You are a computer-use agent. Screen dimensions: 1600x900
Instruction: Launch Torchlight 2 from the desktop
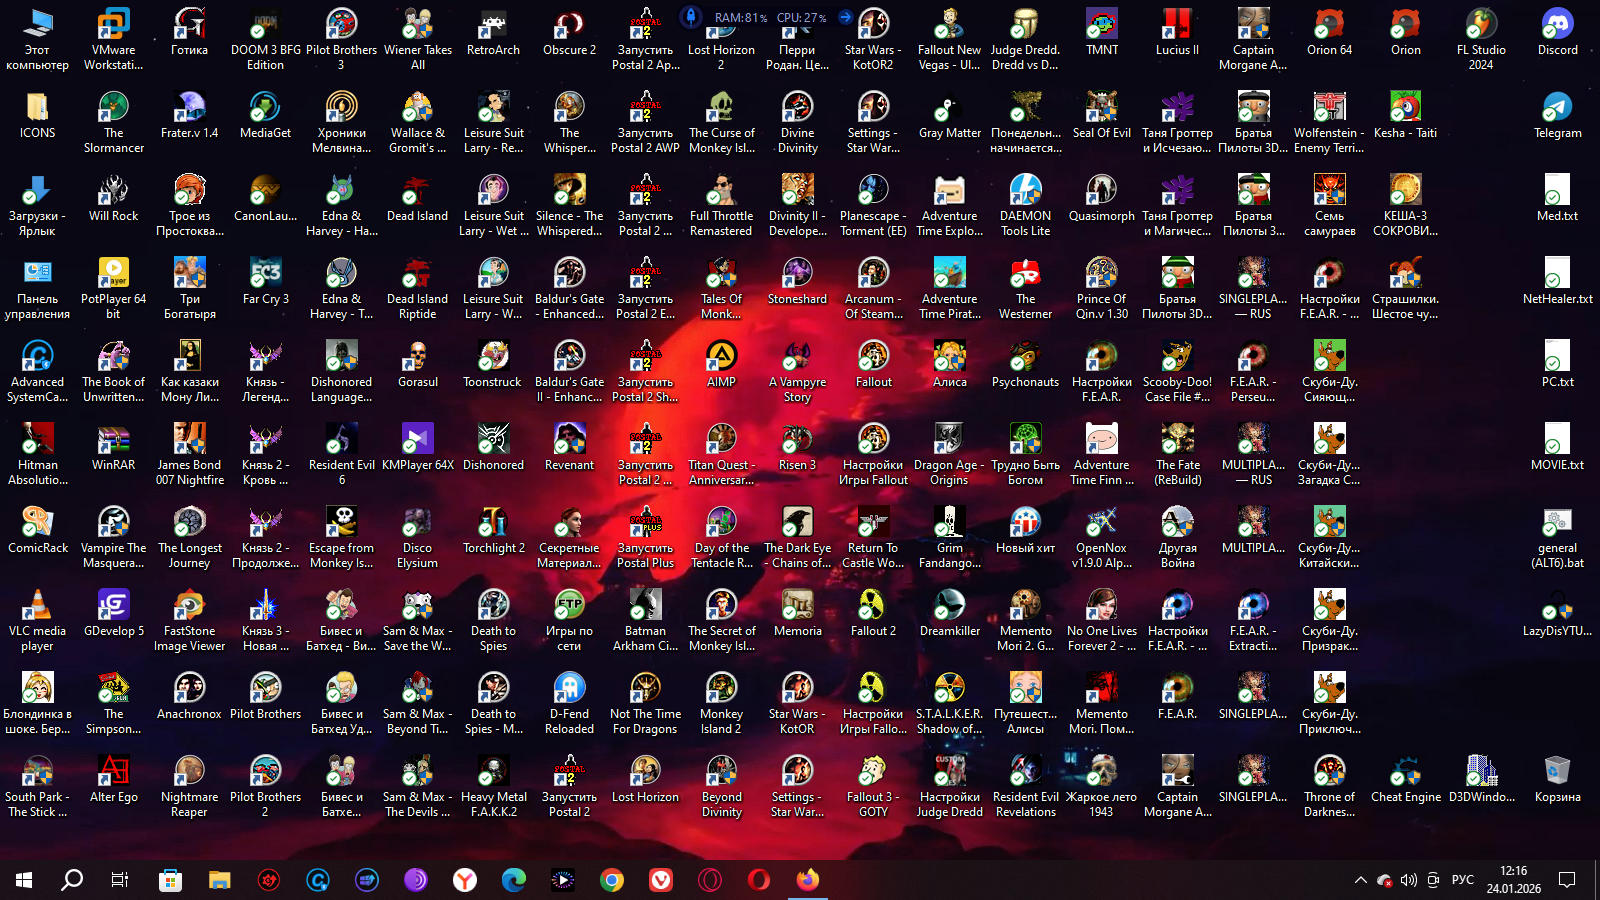pos(493,529)
